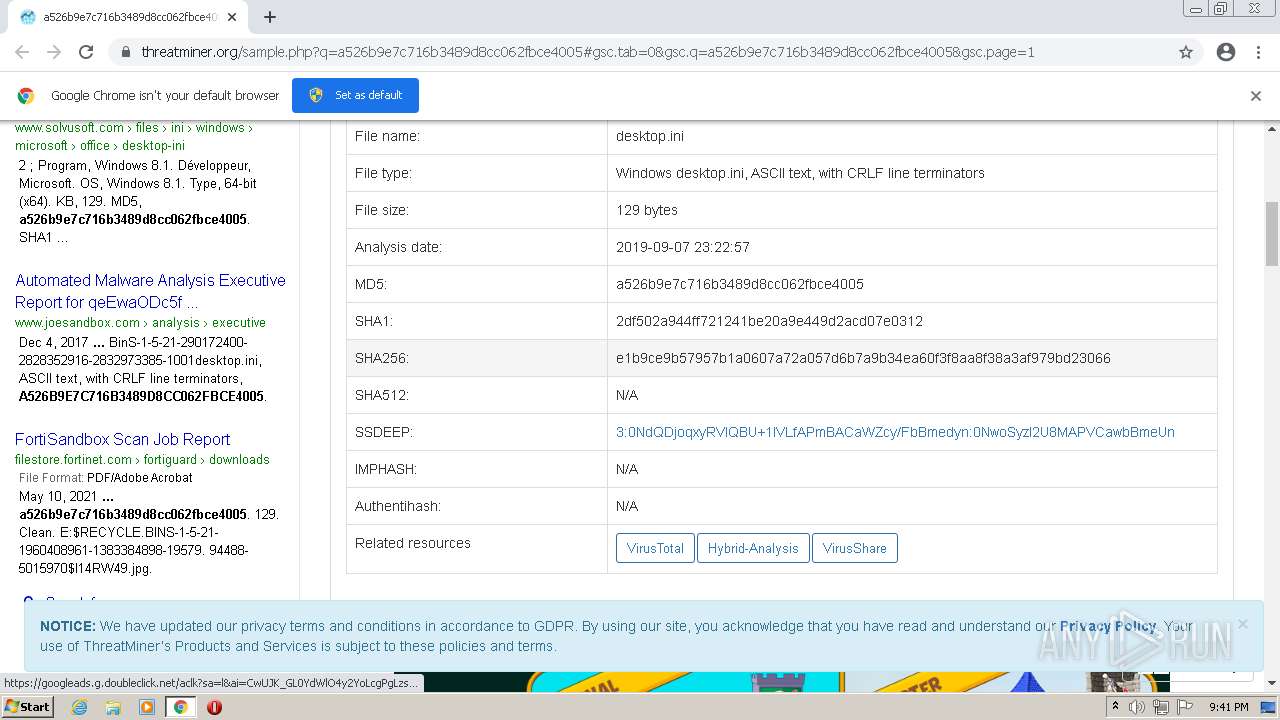Open the VirusShare related resource

[855, 548]
